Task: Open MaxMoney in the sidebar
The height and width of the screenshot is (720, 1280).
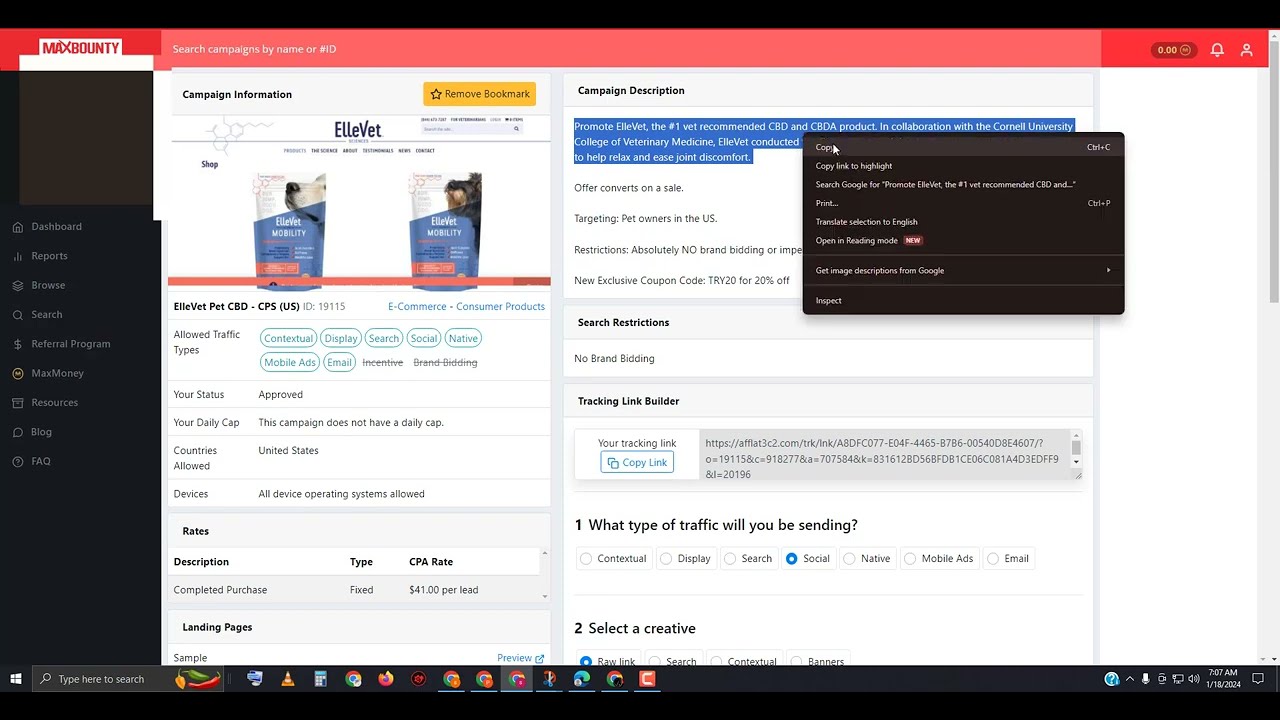Action: (x=57, y=373)
